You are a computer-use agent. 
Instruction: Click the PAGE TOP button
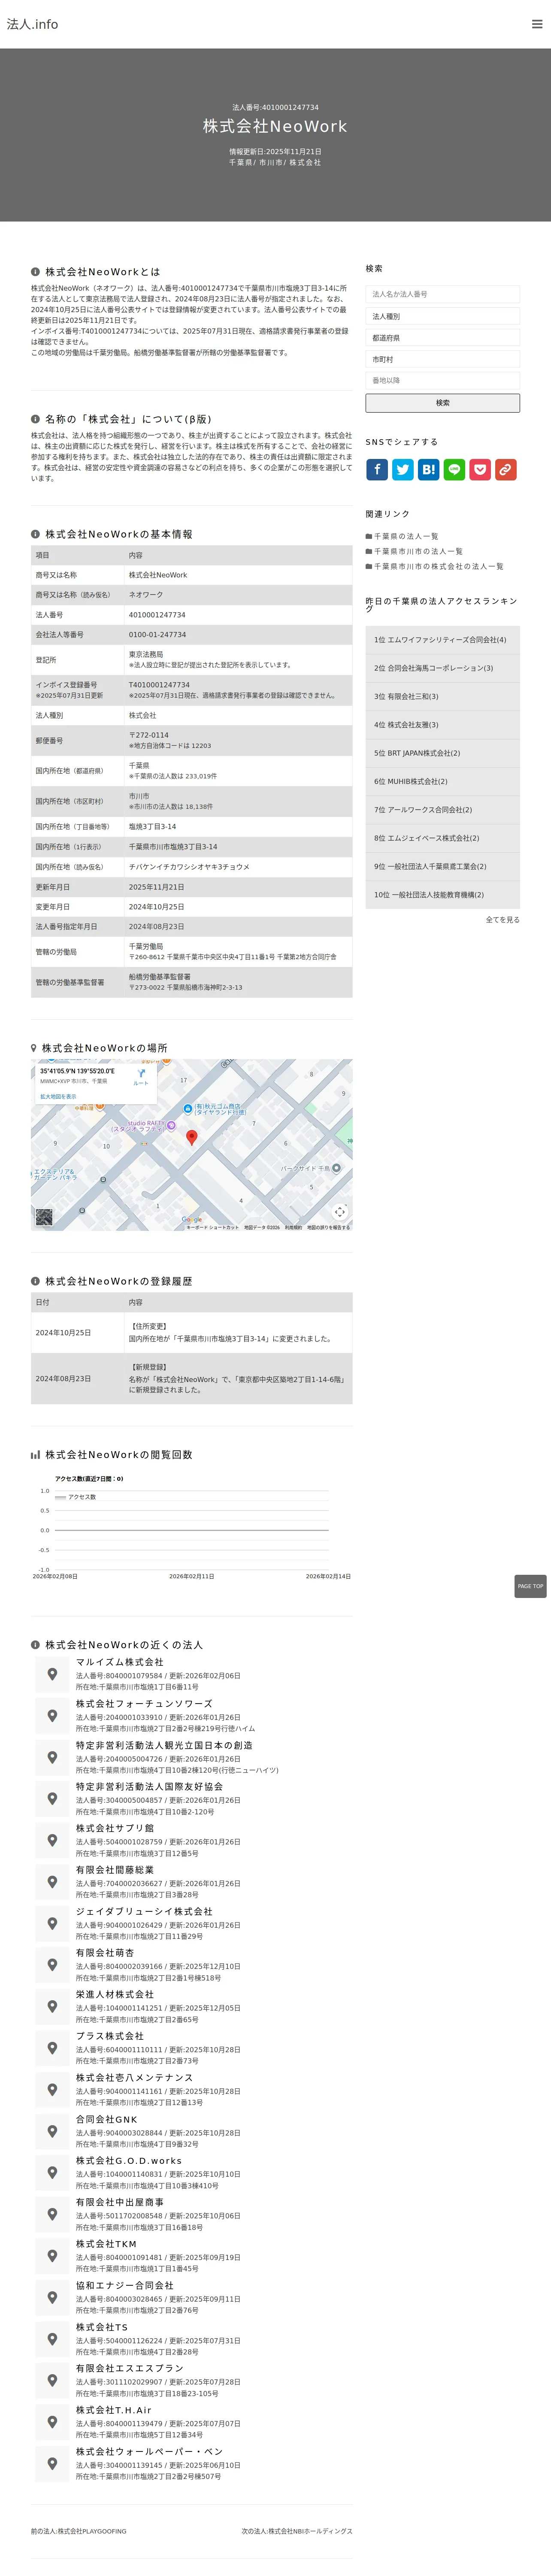[530, 1586]
